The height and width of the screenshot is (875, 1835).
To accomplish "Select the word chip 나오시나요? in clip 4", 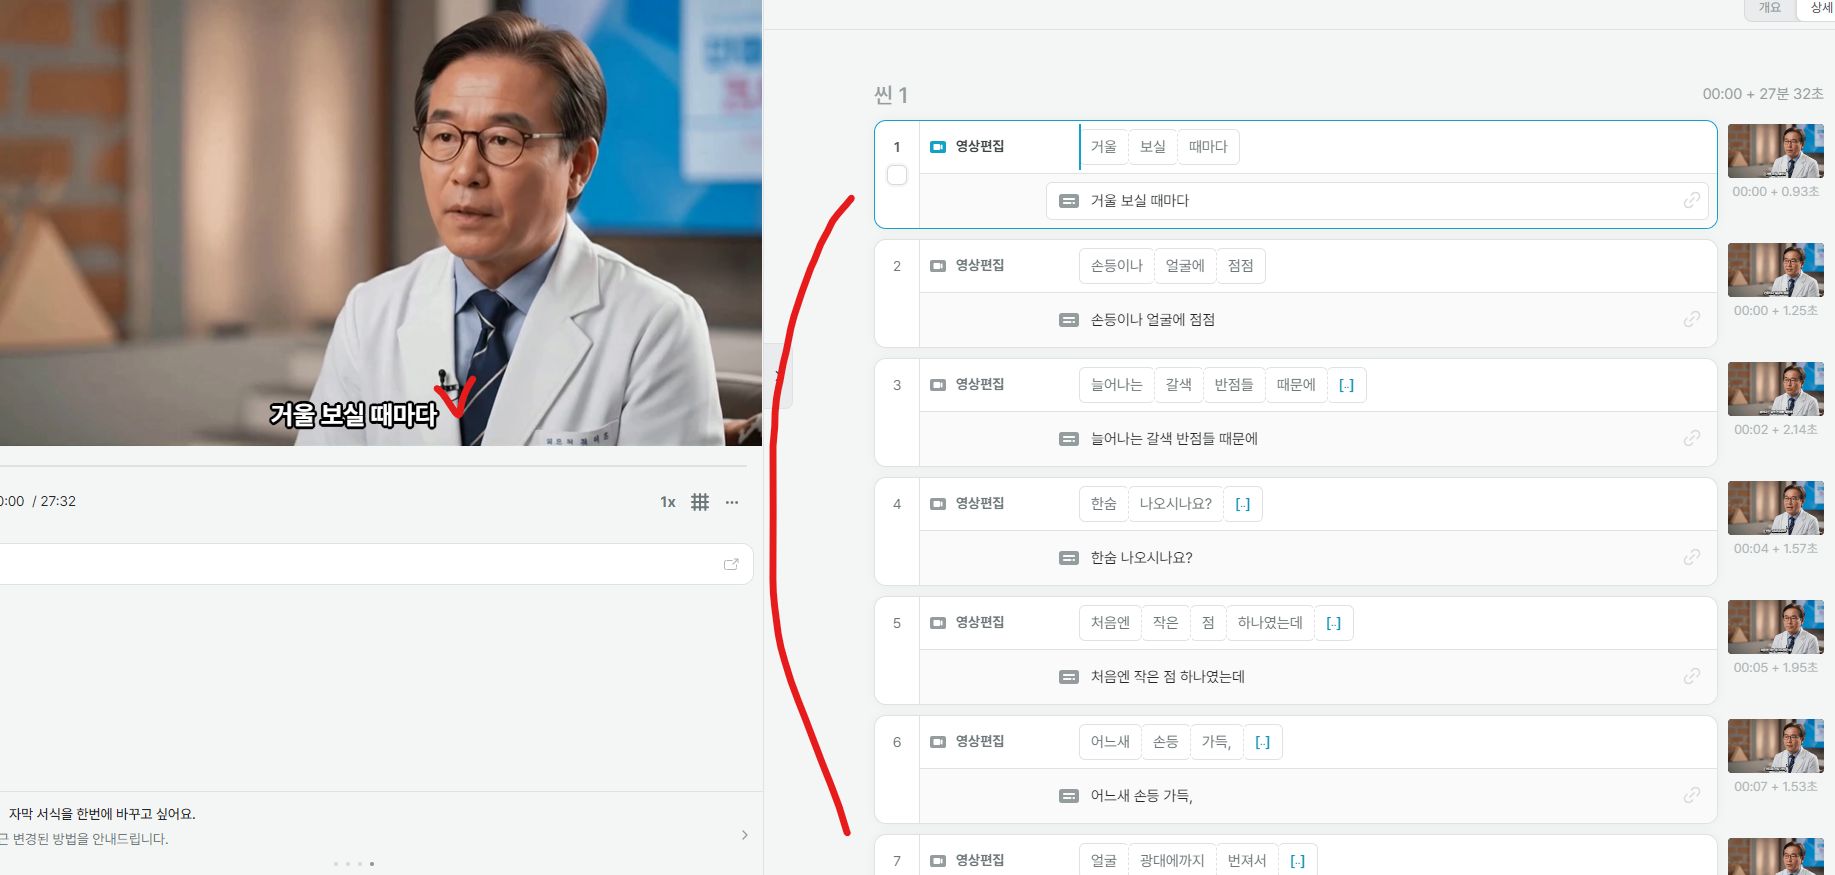I will tap(1176, 504).
